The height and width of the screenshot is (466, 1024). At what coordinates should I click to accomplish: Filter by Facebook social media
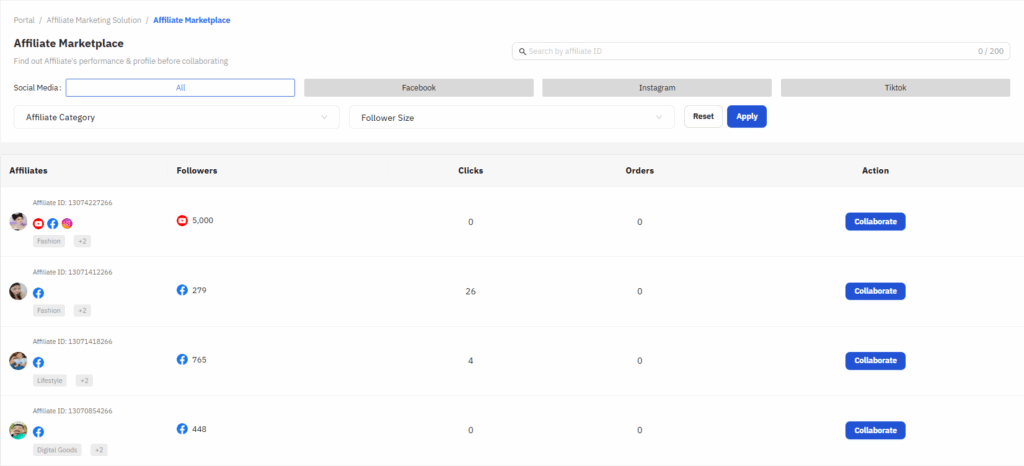418,88
